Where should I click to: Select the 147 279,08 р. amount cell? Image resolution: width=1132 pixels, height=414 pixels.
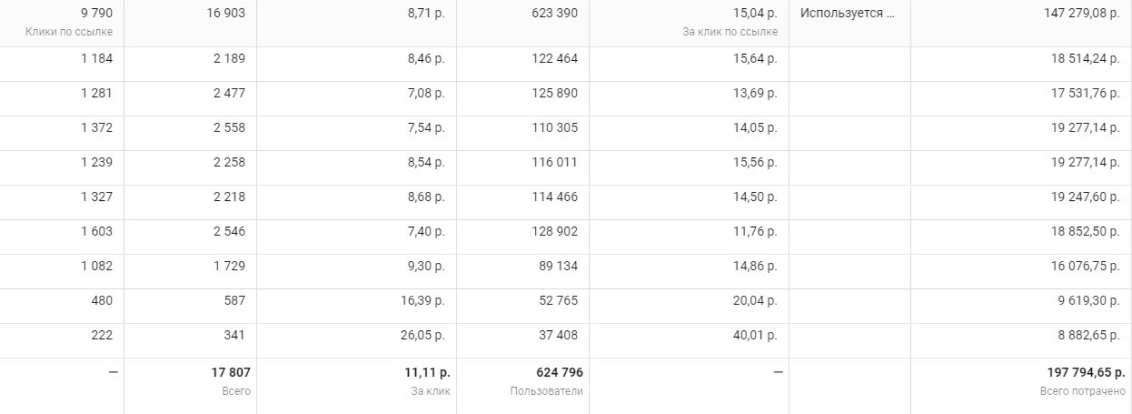coord(1084,12)
